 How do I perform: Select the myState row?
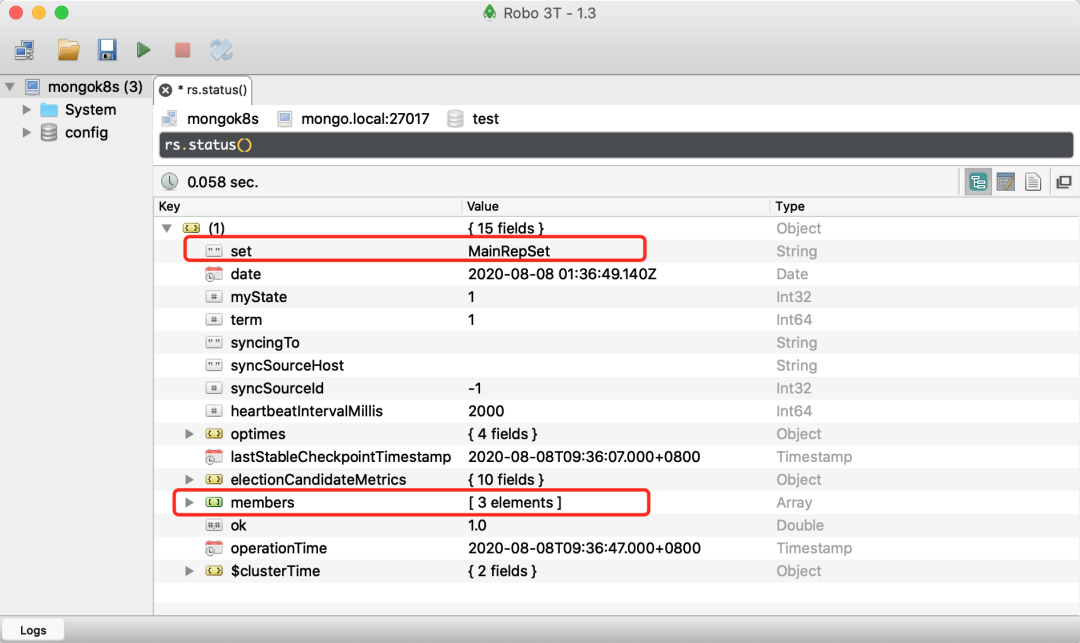point(616,297)
